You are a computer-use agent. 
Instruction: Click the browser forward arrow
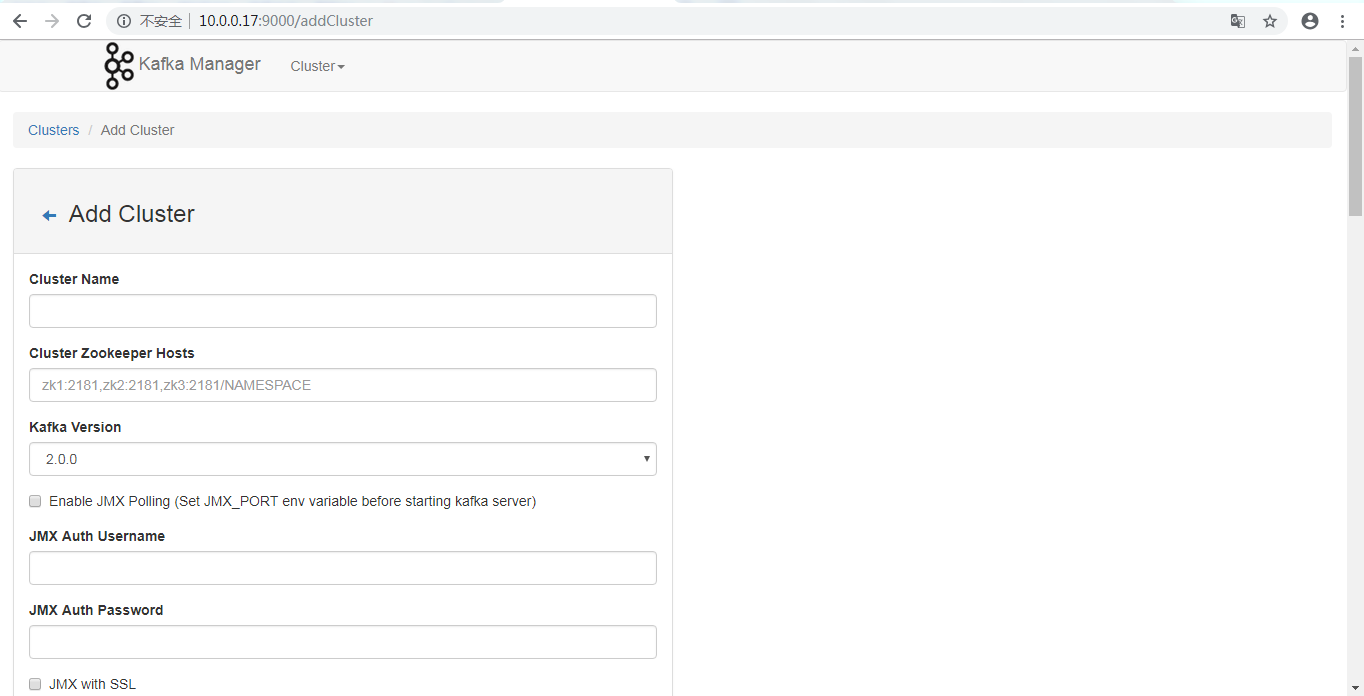coord(52,21)
